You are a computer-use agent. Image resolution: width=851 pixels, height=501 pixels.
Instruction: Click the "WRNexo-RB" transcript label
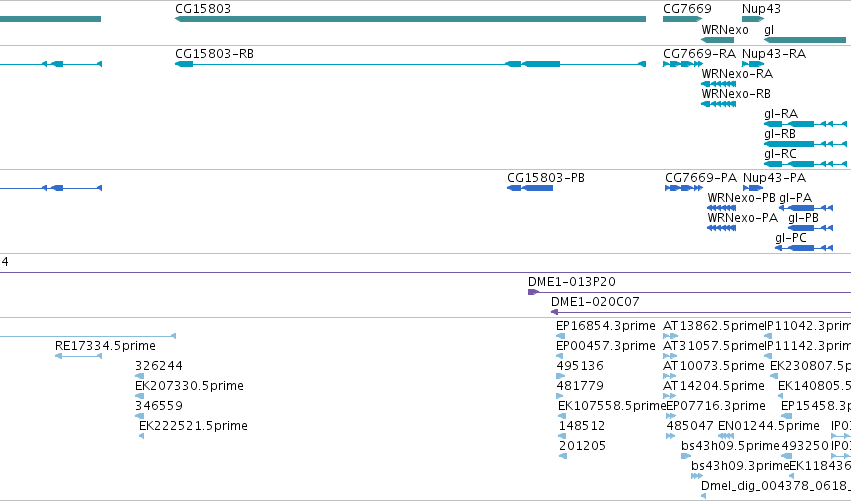point(736,94)
